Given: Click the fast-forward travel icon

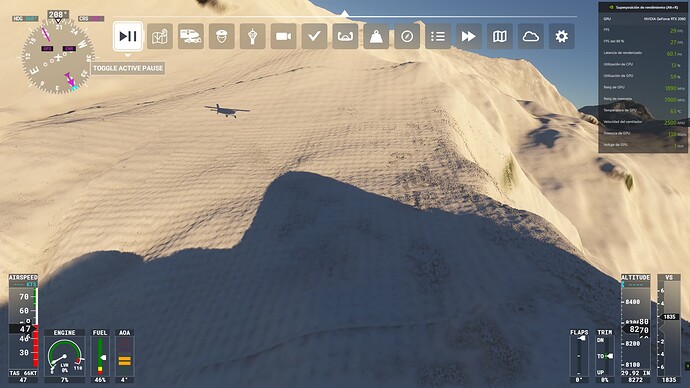Looking at the screenshot, I should pyautogui.click(x=469, y=36).
